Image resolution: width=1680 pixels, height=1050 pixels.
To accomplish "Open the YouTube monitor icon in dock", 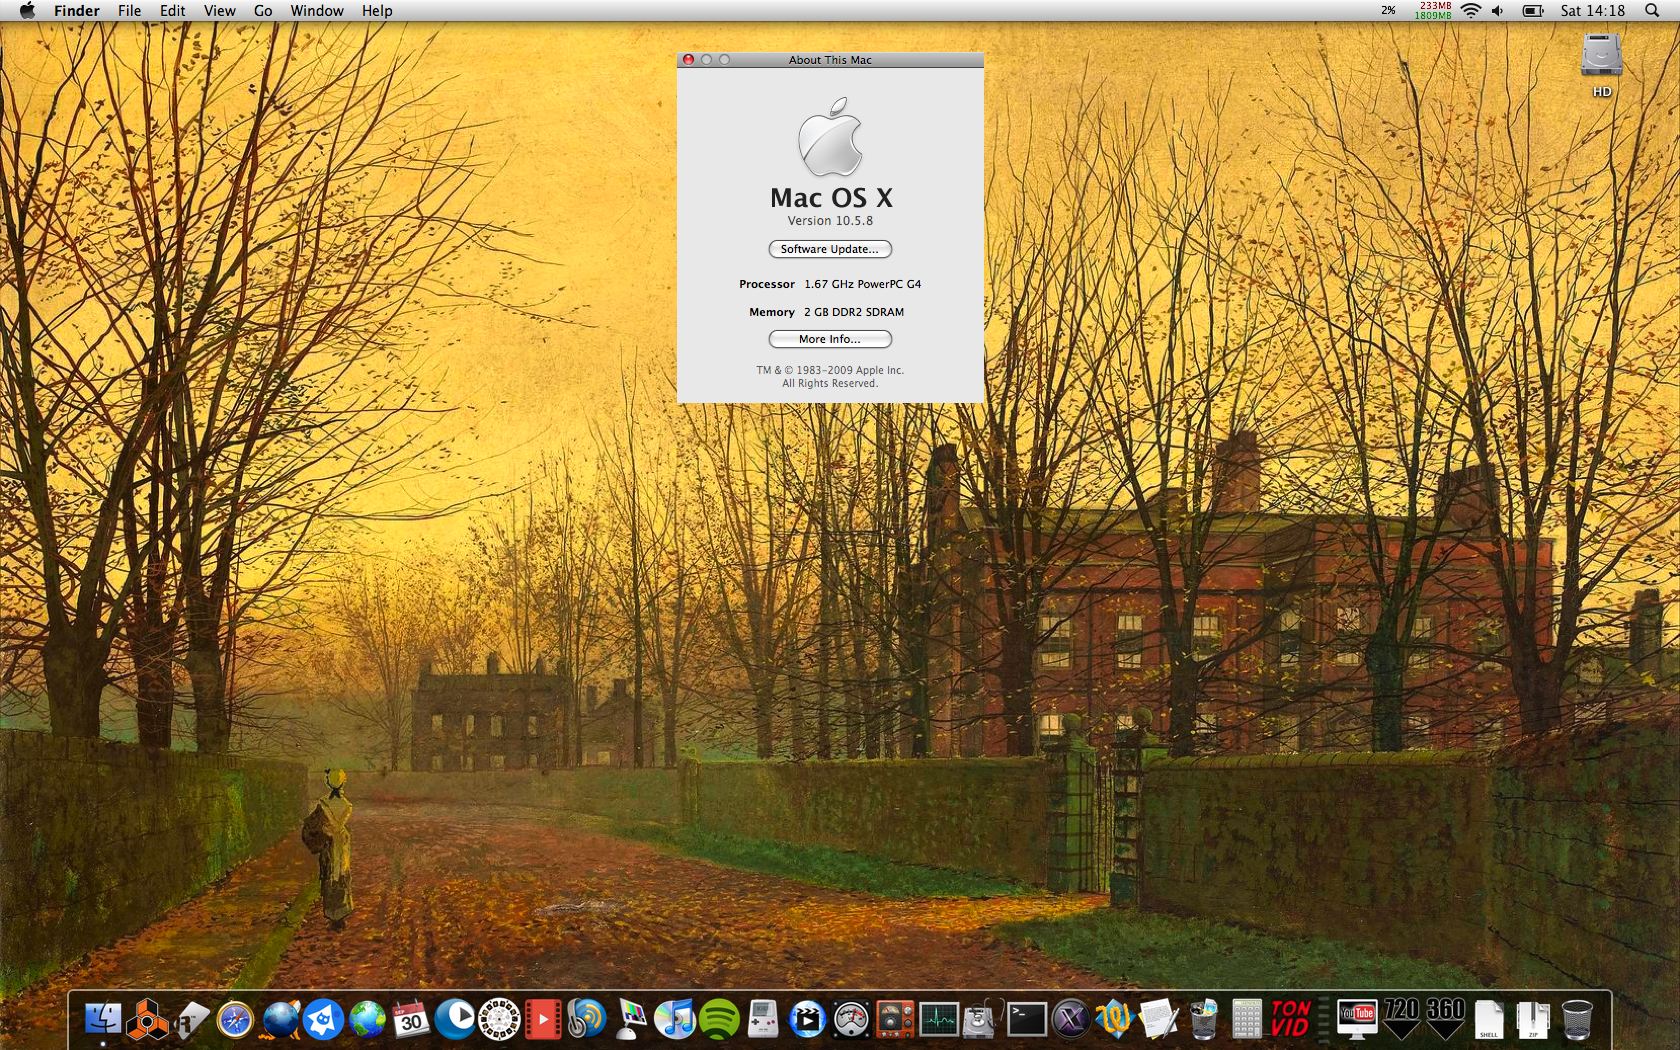I will 1357,1019.
